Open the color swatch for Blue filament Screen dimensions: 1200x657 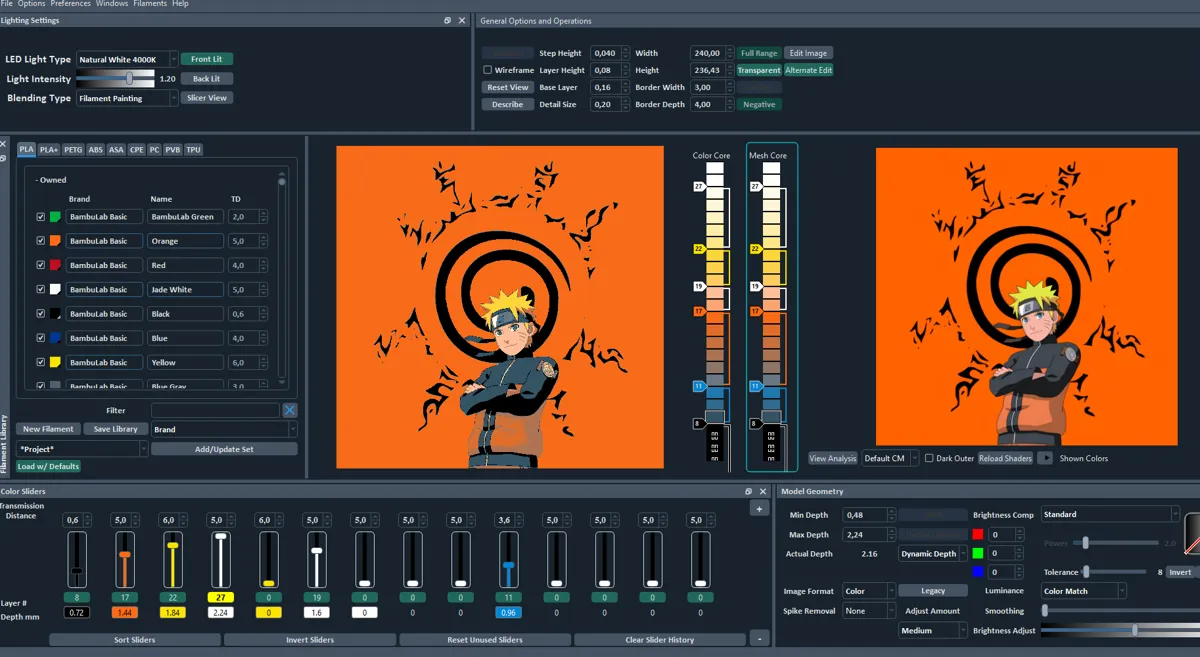[55, 338]
